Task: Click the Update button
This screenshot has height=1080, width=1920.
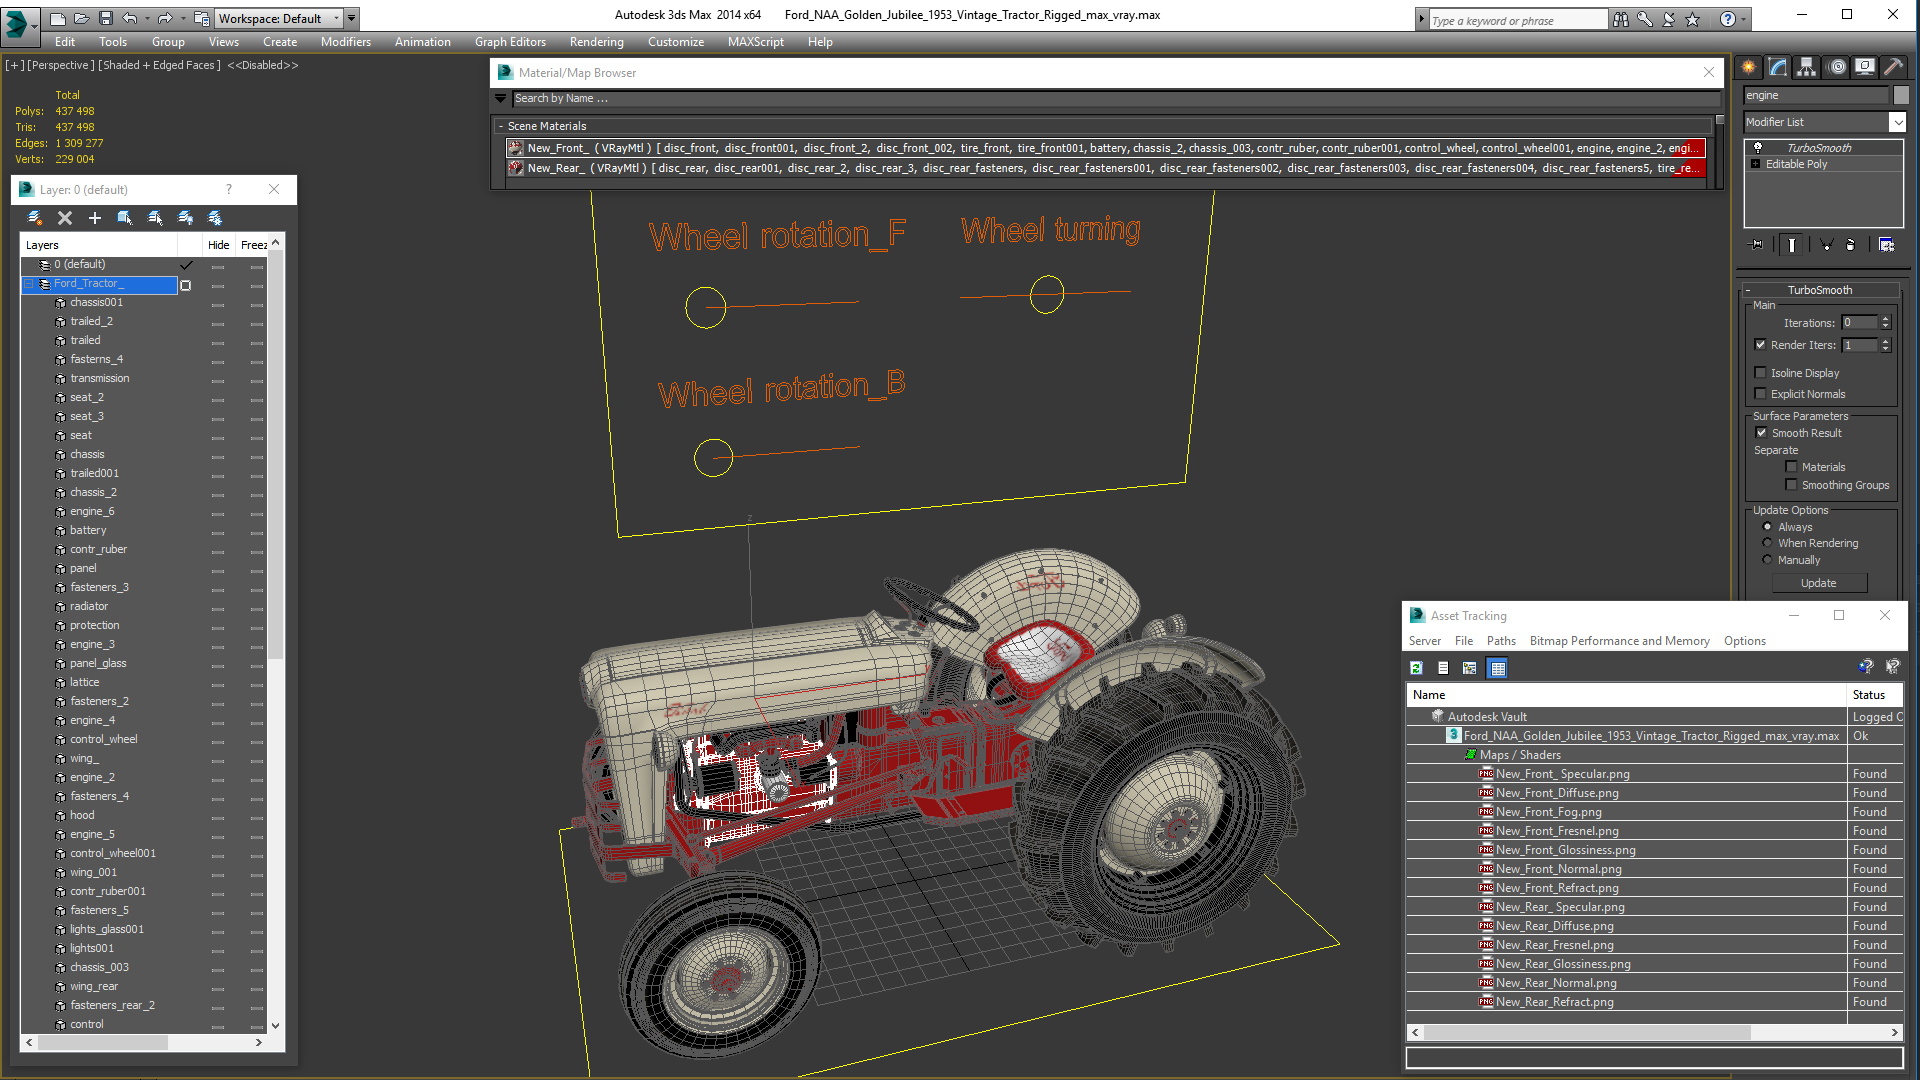Action: 1818,583
